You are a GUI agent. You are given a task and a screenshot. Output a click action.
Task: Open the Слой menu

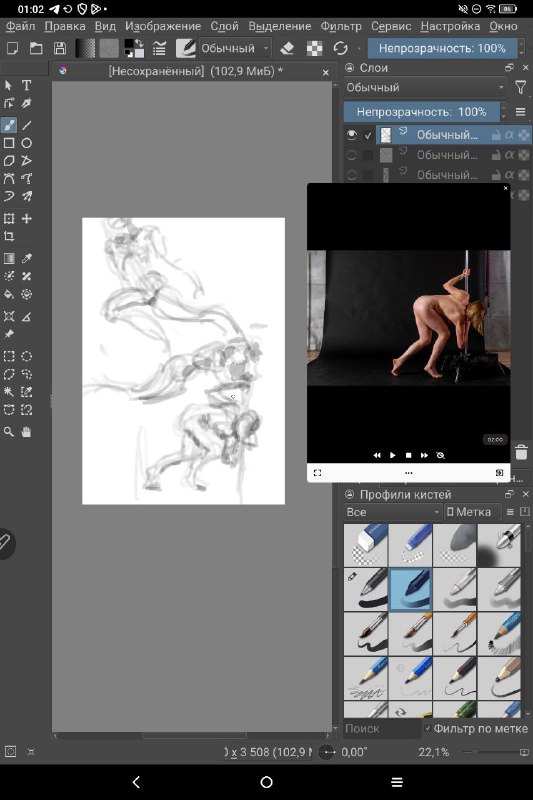pyautogui.click(x=224, y=26)
